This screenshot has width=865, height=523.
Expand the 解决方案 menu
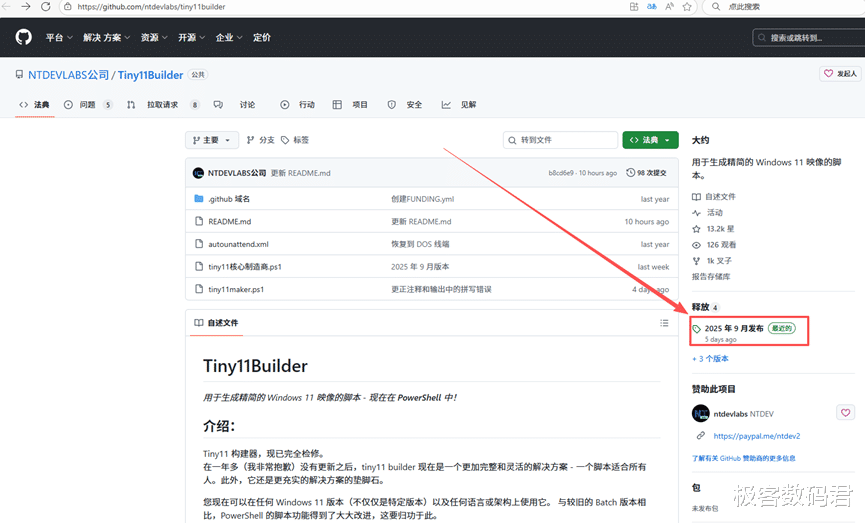point(106,38)
